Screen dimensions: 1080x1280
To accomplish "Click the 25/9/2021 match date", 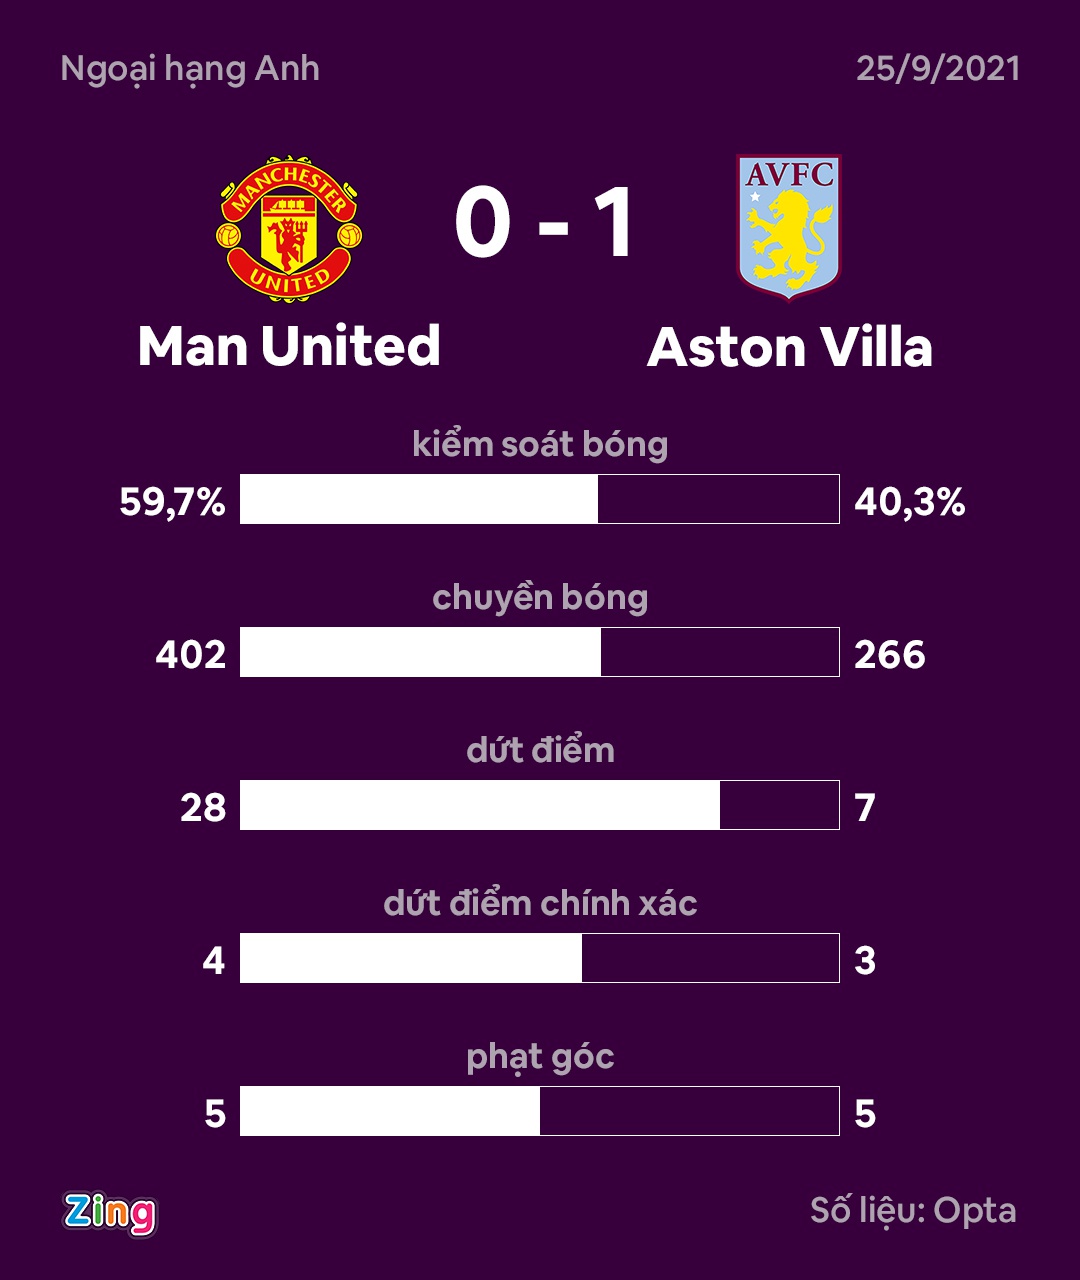I will [938, 69].
